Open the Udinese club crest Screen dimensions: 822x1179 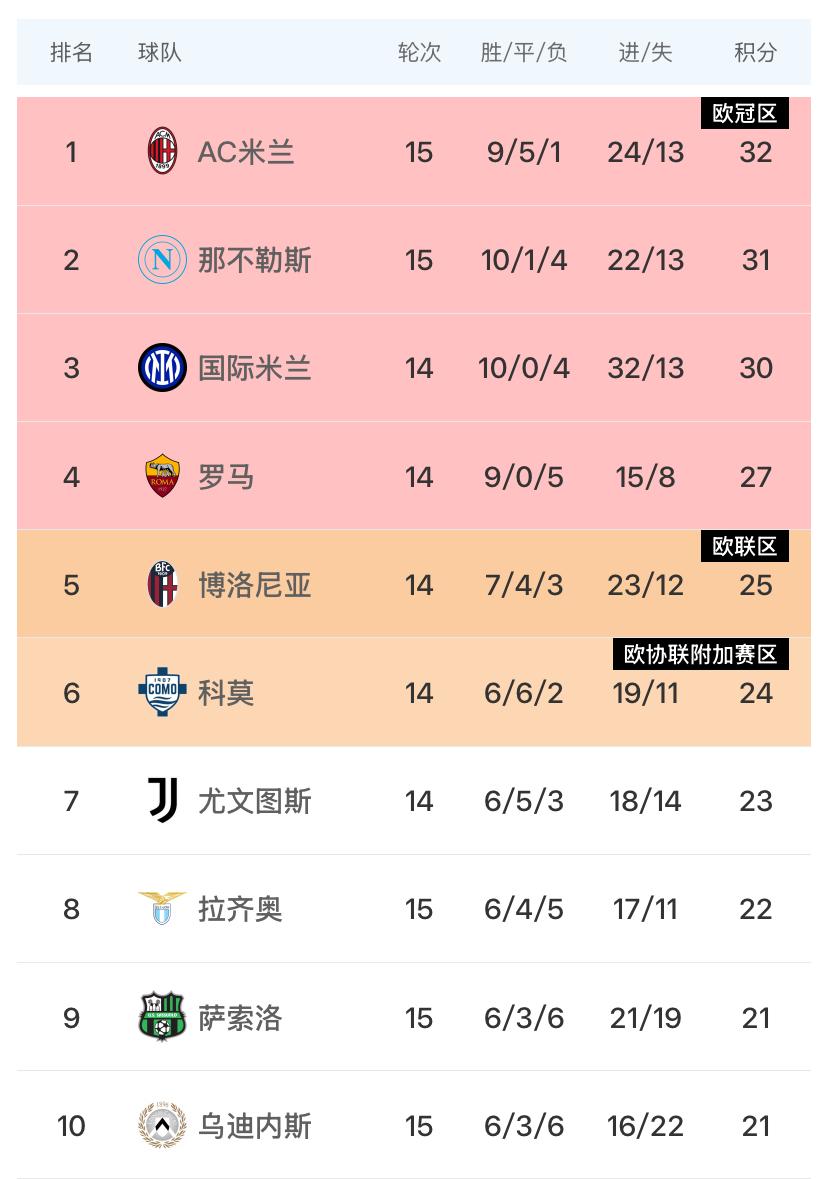click(162, 1125)
